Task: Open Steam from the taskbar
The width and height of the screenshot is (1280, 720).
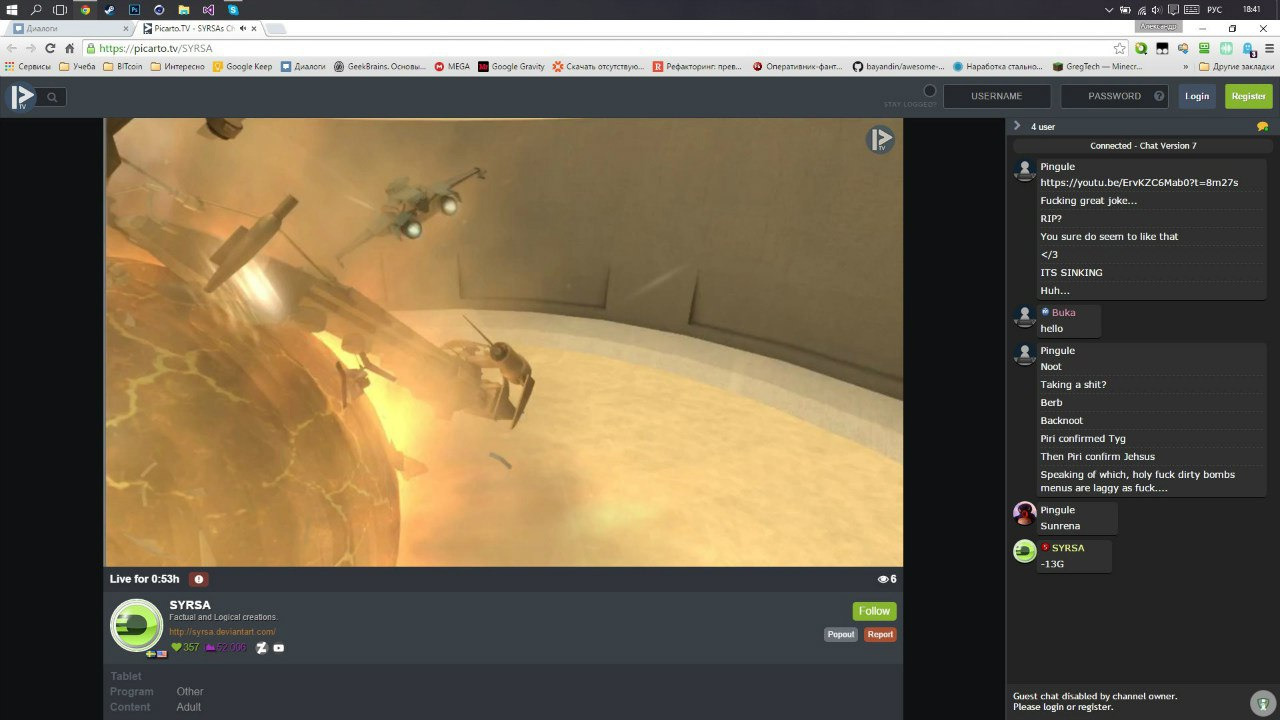Action: pos(109,9)
